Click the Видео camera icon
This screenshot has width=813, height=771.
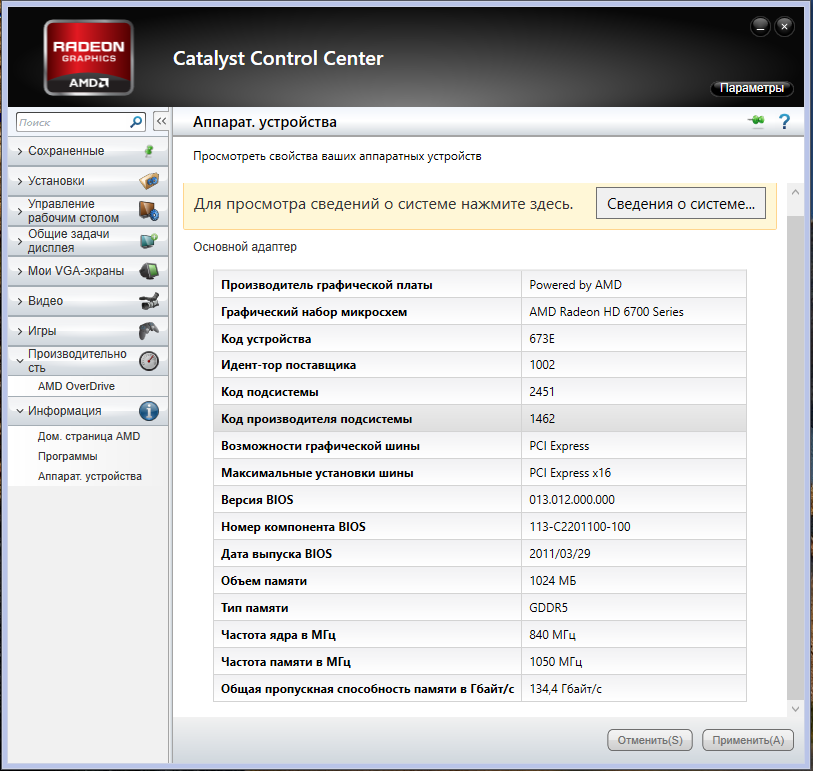(149, 301)
